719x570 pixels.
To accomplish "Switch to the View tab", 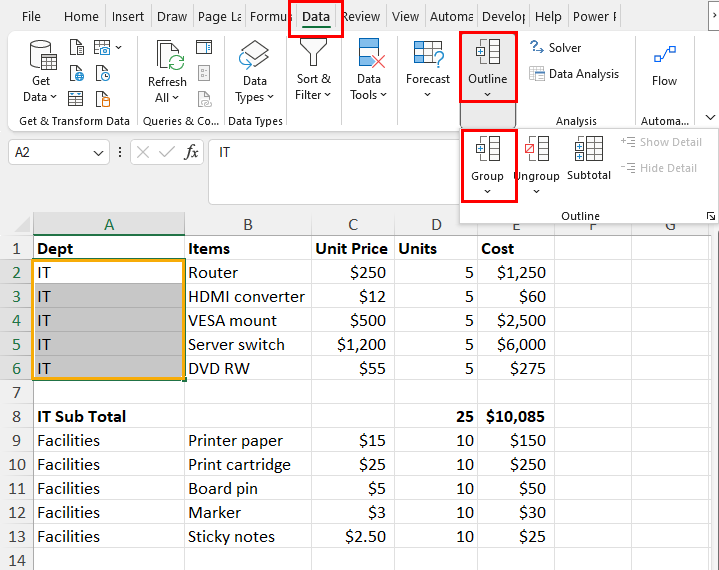I will tap(405, 17).
